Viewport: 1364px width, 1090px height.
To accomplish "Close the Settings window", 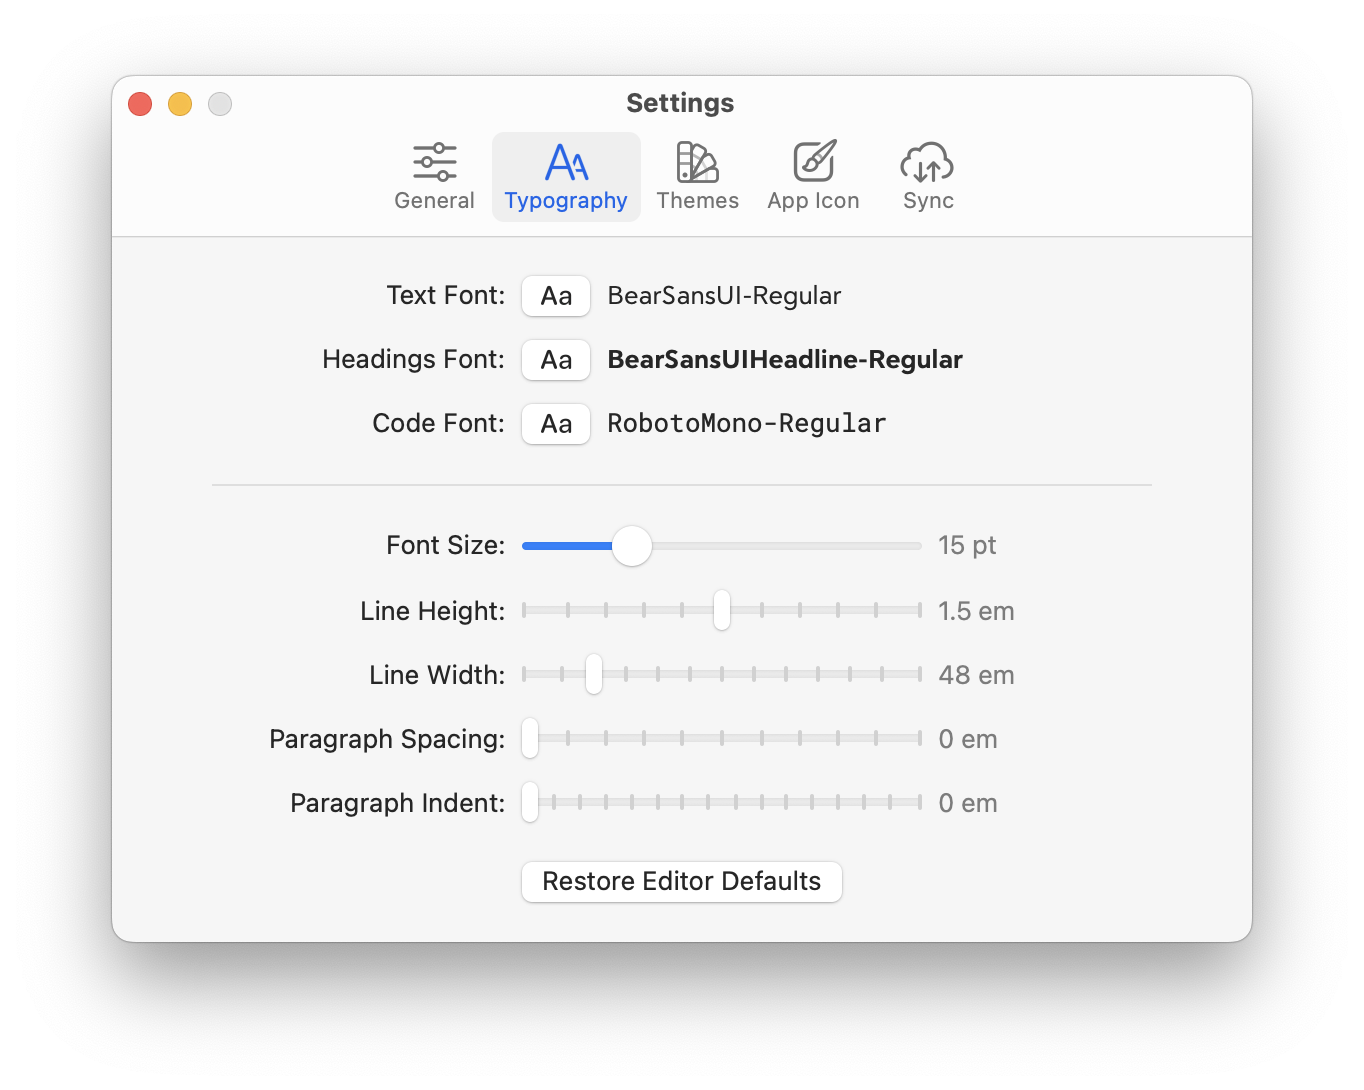I will click(x=140, y=104).
